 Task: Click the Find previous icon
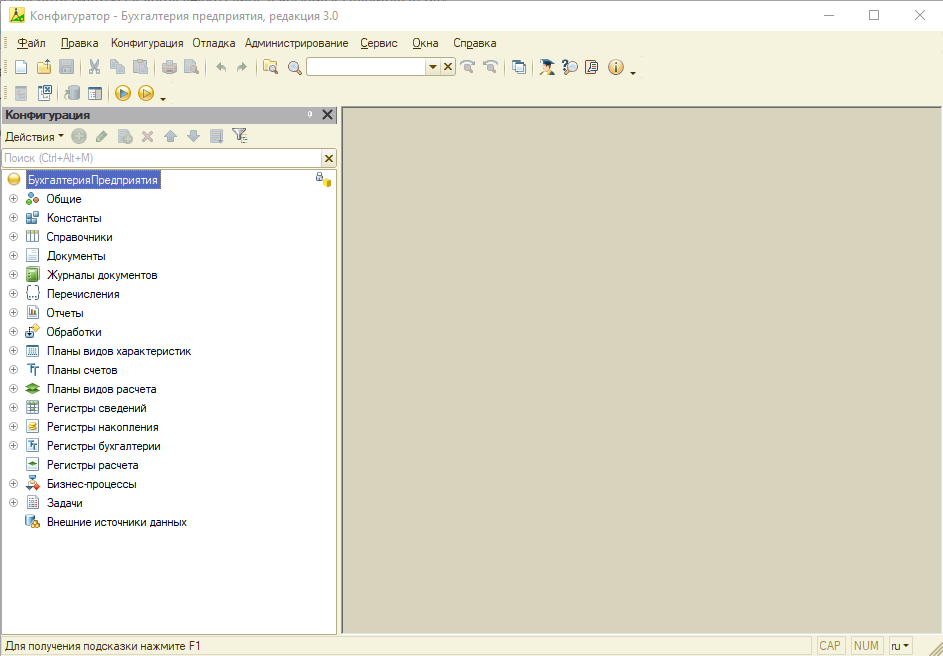[490, 67]
